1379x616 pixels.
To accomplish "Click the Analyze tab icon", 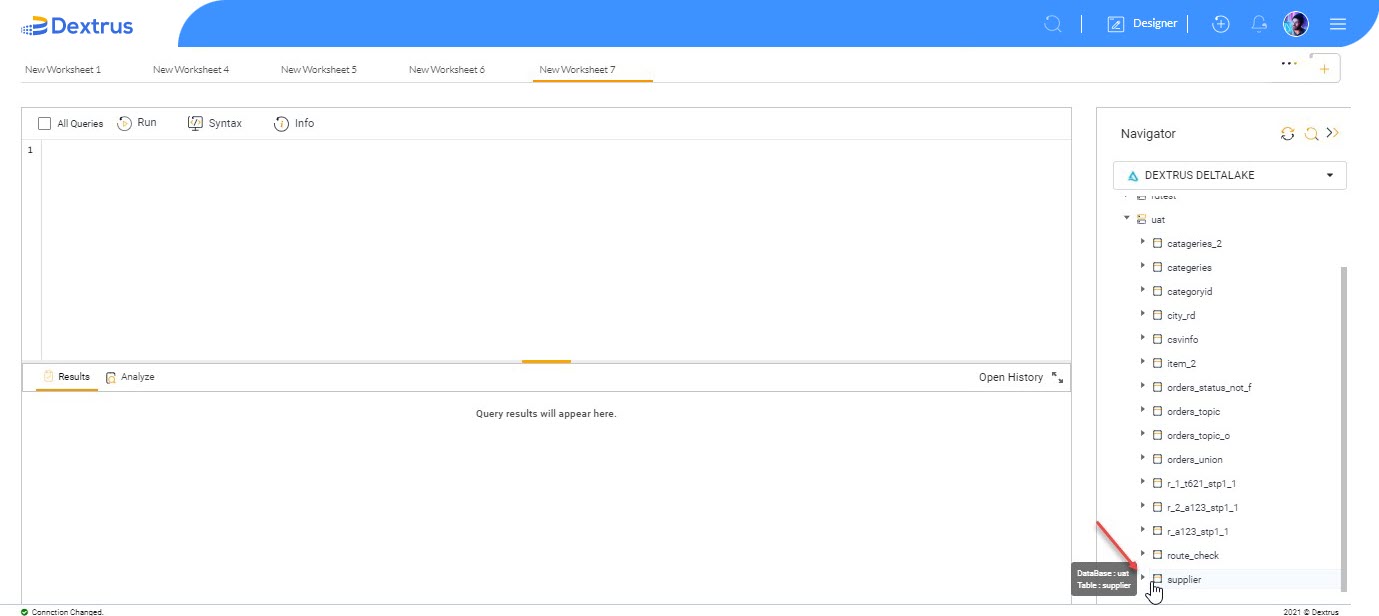I will [111, 377].
